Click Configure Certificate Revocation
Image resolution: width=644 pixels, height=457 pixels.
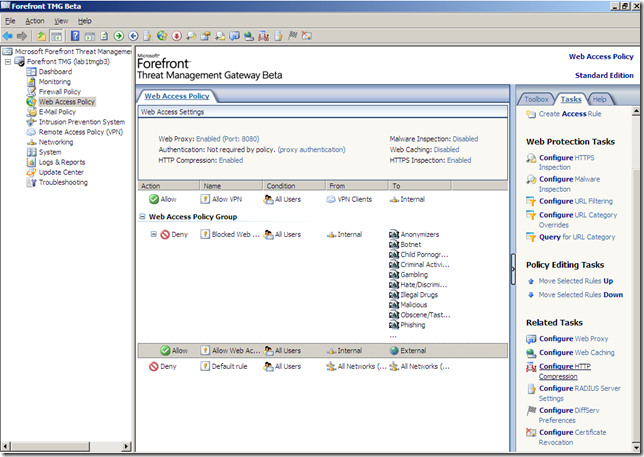pyautogui.click(x=572, y=437)
